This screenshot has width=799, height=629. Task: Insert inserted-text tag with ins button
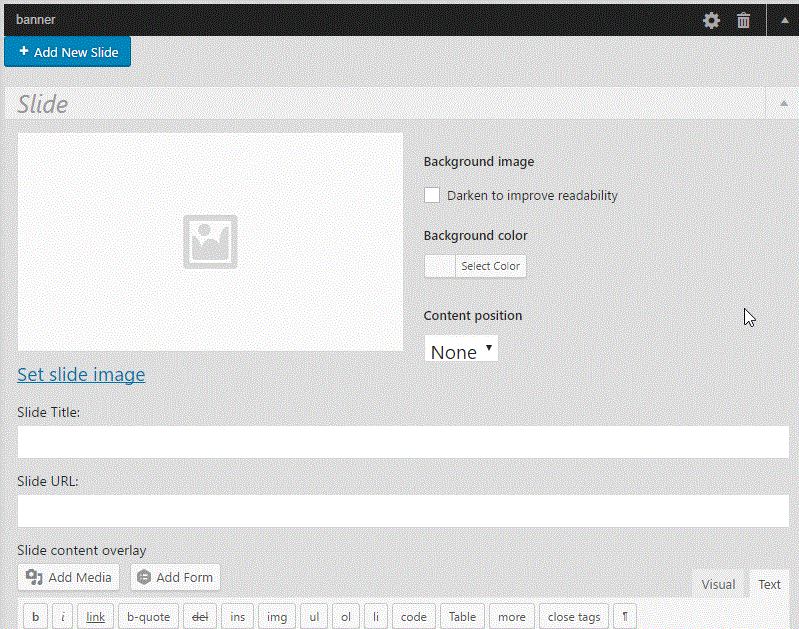point(237,617)
